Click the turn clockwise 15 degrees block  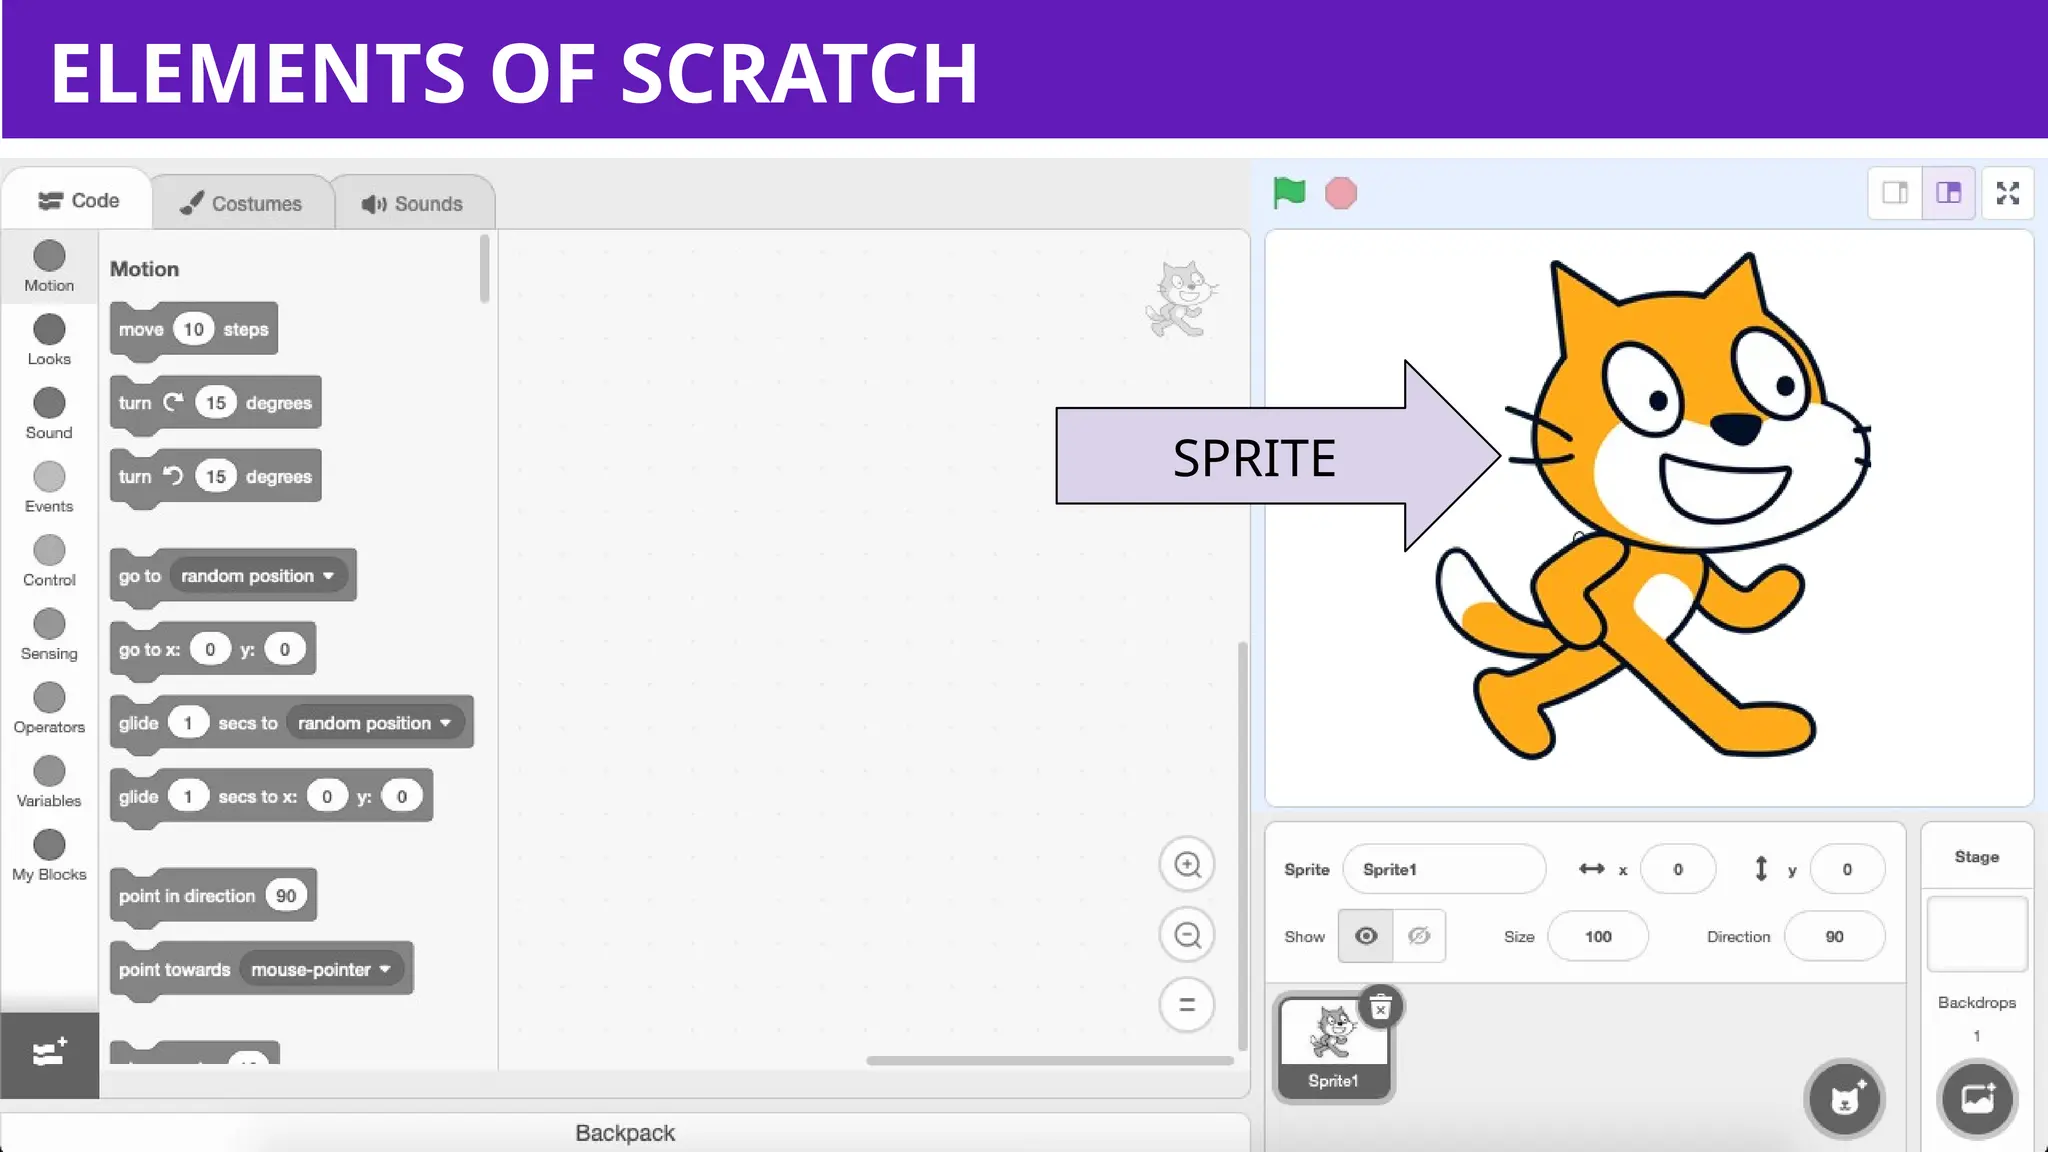[215, 404]
